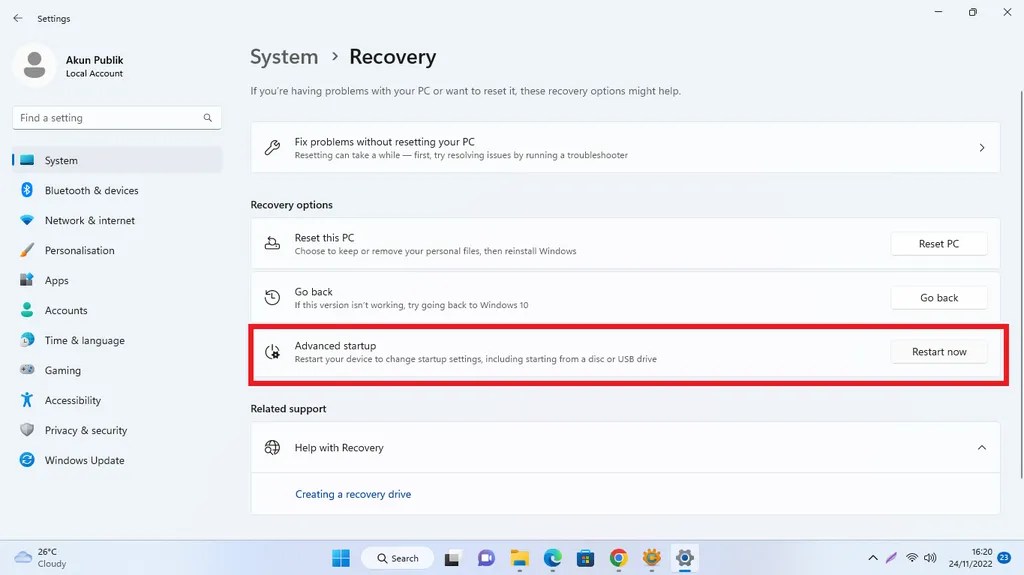The width and height of the screenshot is (1024, 575).
Task: Open the weather widget showing 26°C Cloudy
Action: pyautogui.click(x=40, y=558)
